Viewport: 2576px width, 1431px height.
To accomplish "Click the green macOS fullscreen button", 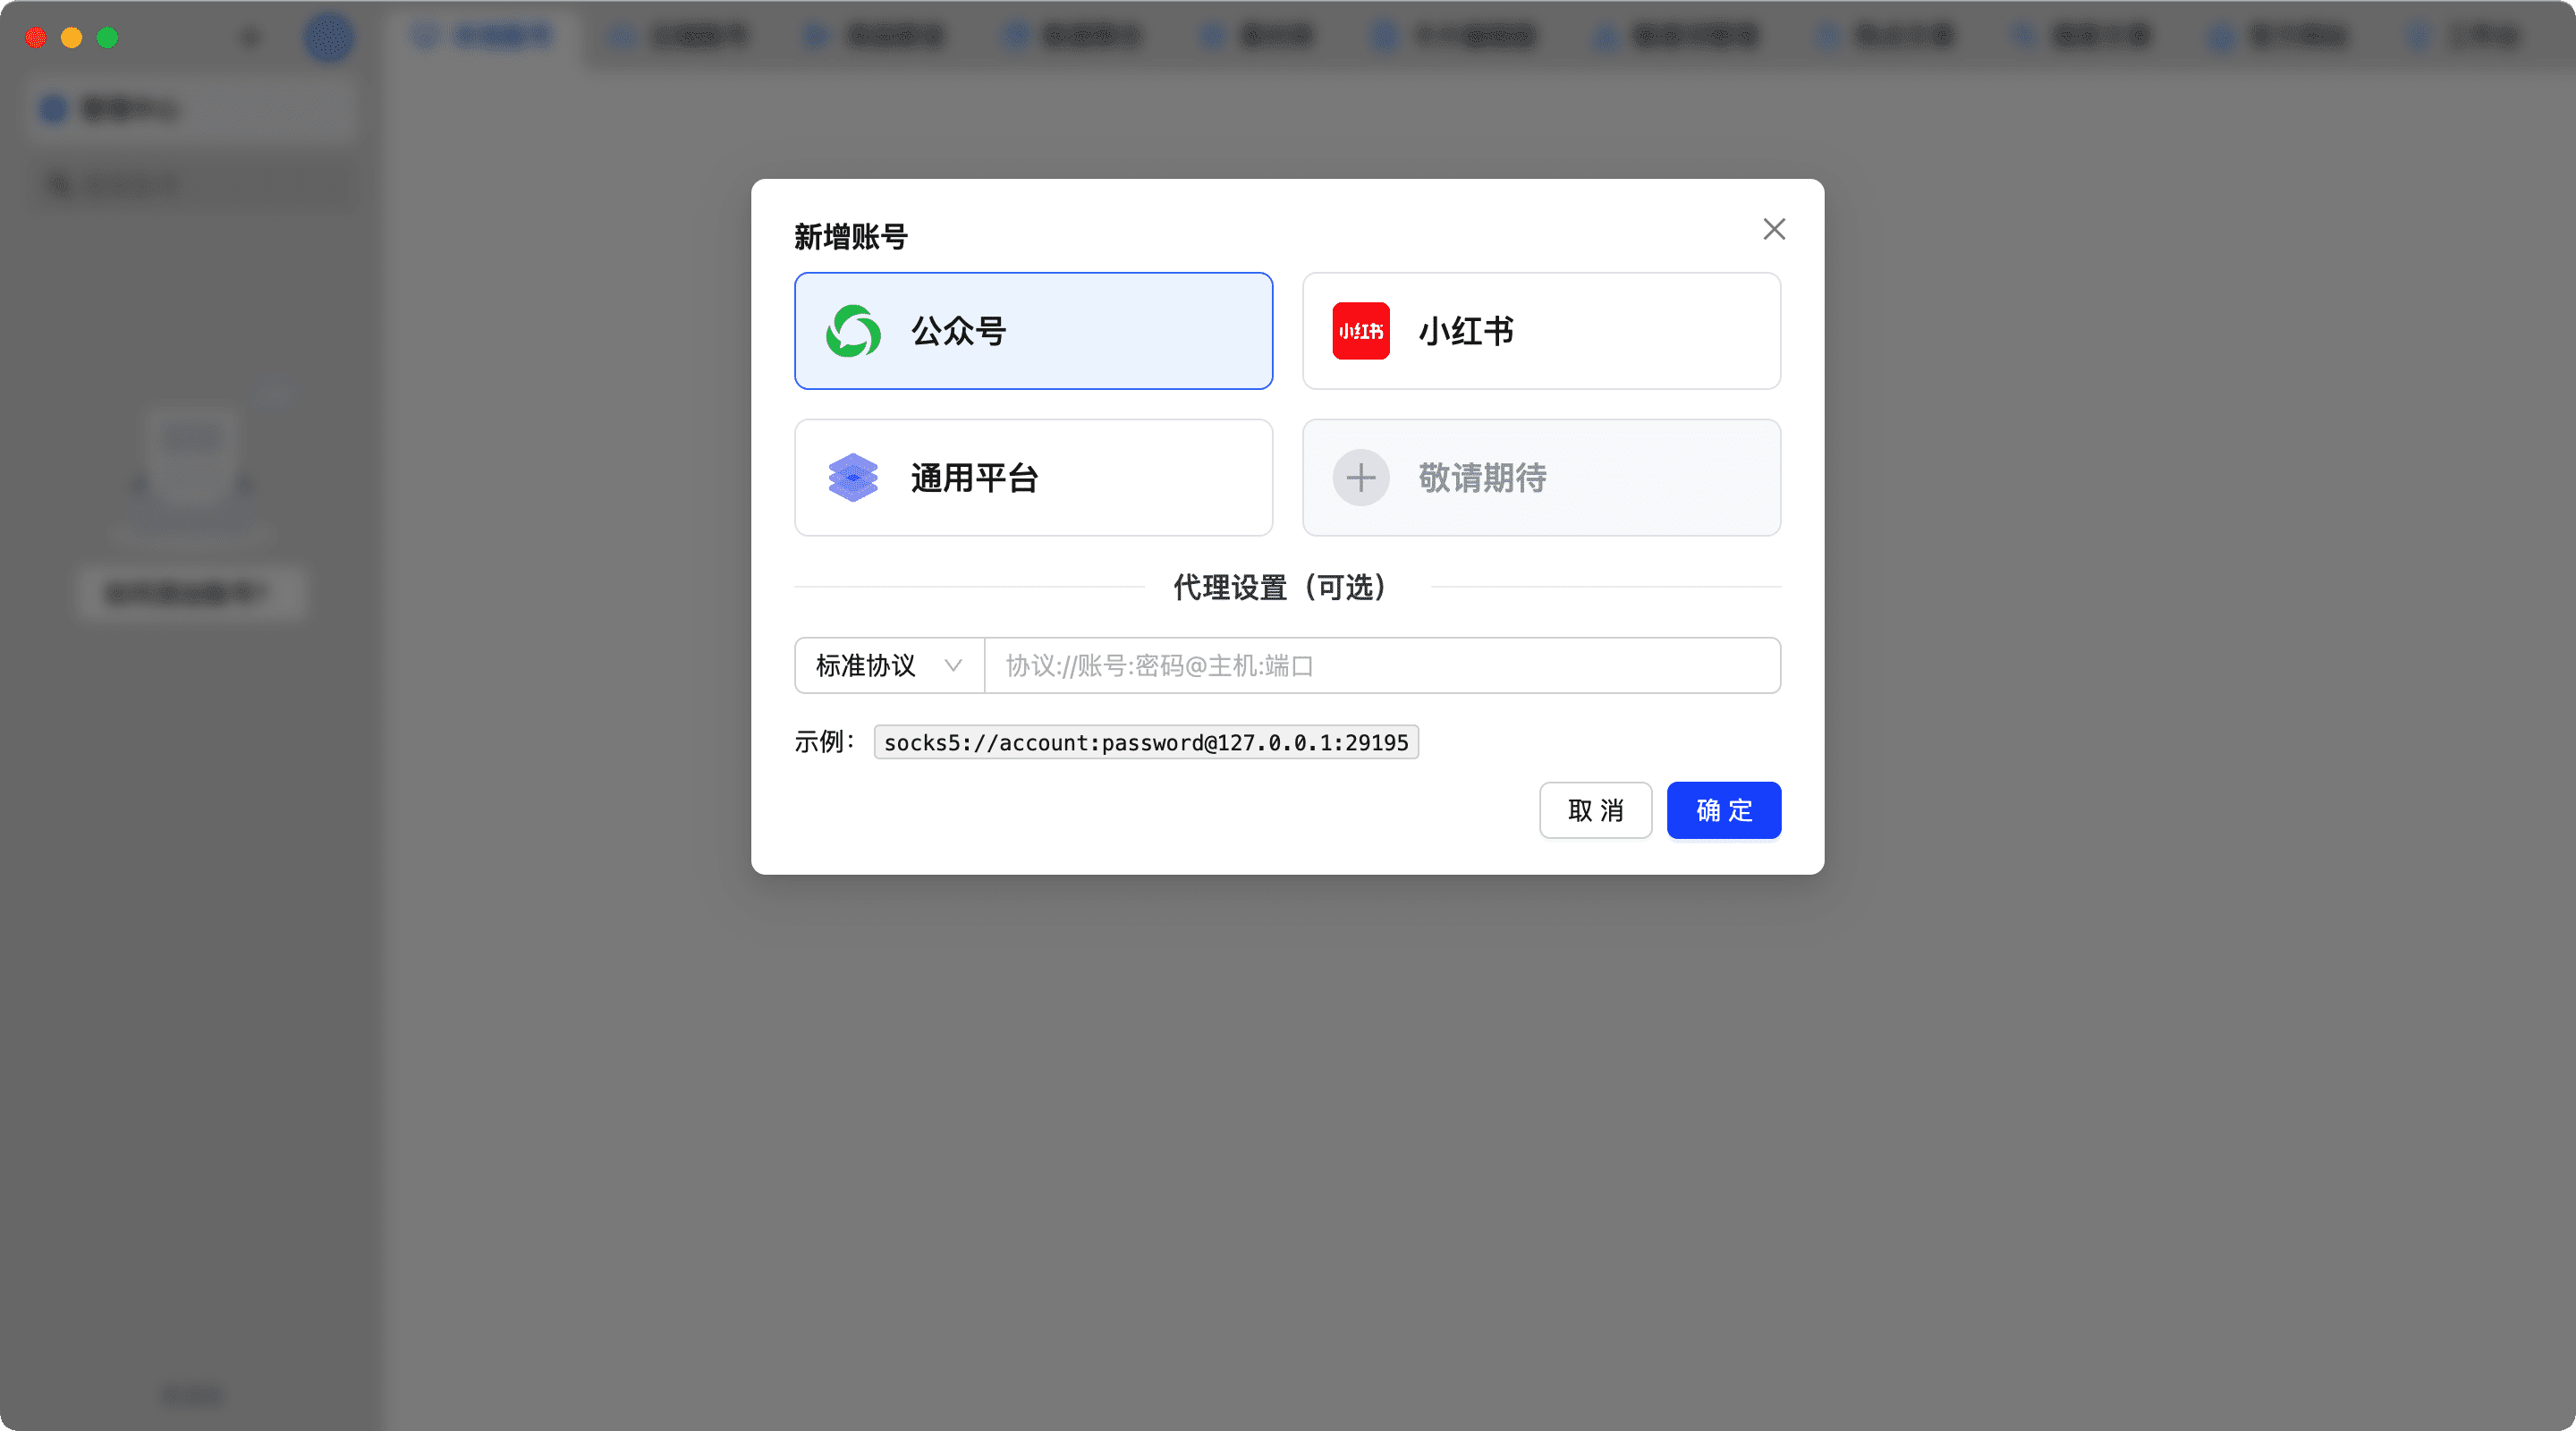I will (107, 37).
